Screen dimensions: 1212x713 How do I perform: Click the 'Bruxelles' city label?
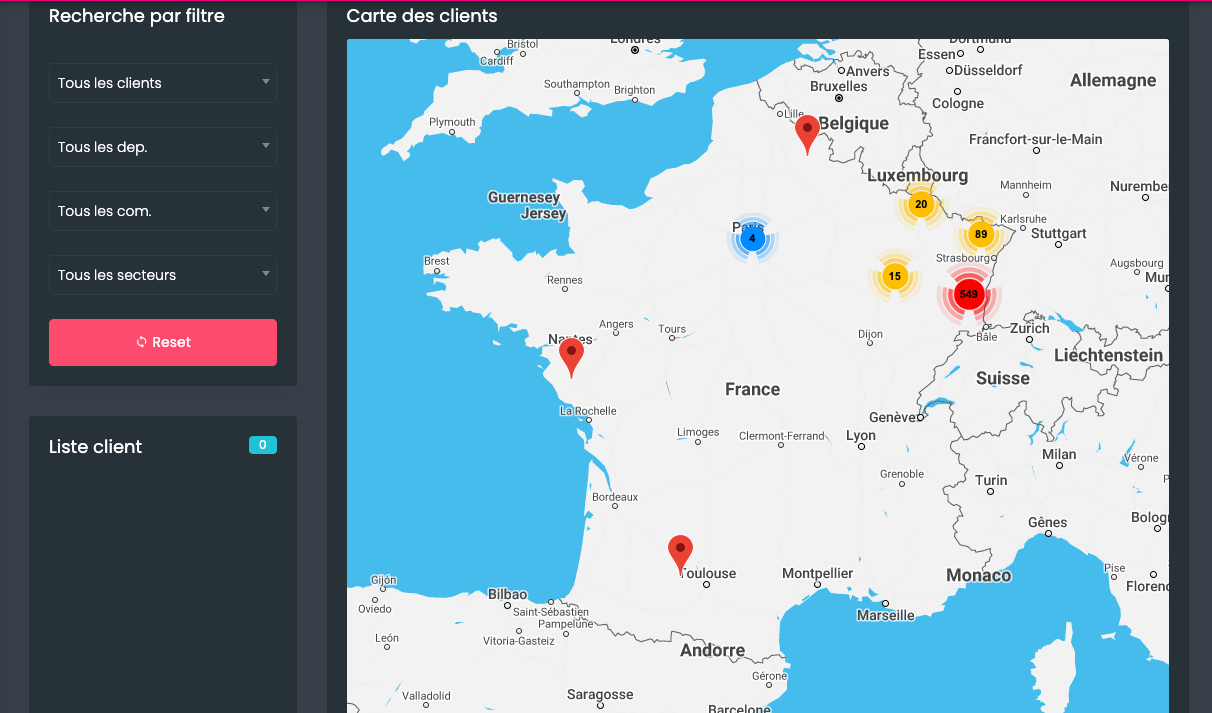[839, 87]
